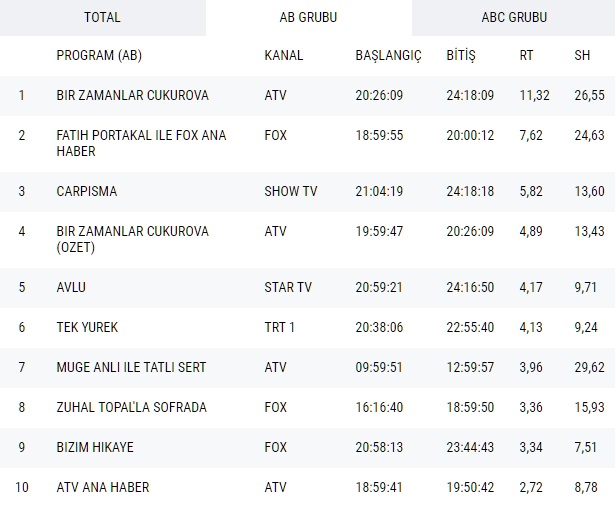Click the PROGRAM (AB) column header
The width and height of the screenshot is (615, 506).
(100, 54)
